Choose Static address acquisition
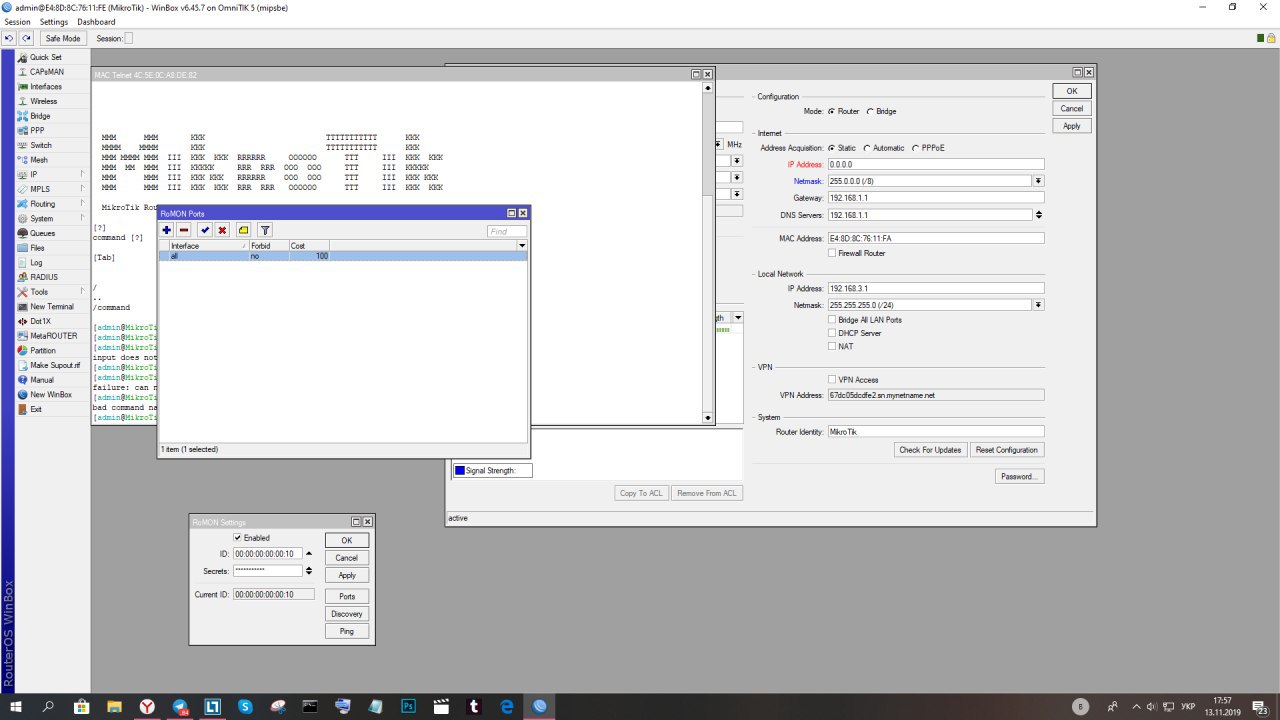 (831, 148)
